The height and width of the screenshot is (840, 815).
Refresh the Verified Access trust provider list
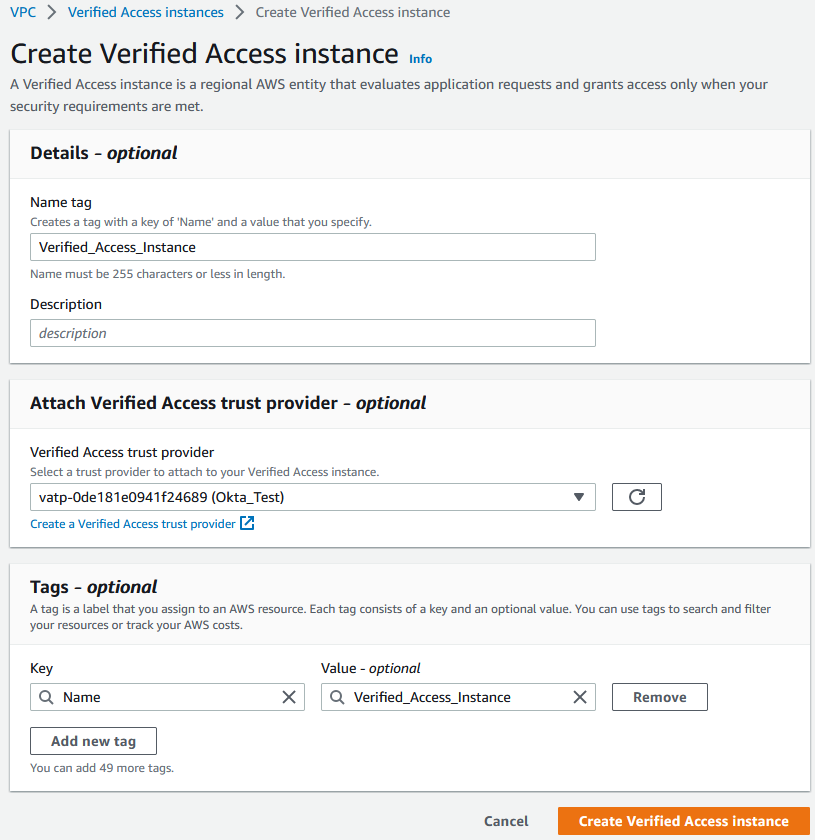pyautogui.click(x=637, y=497)
